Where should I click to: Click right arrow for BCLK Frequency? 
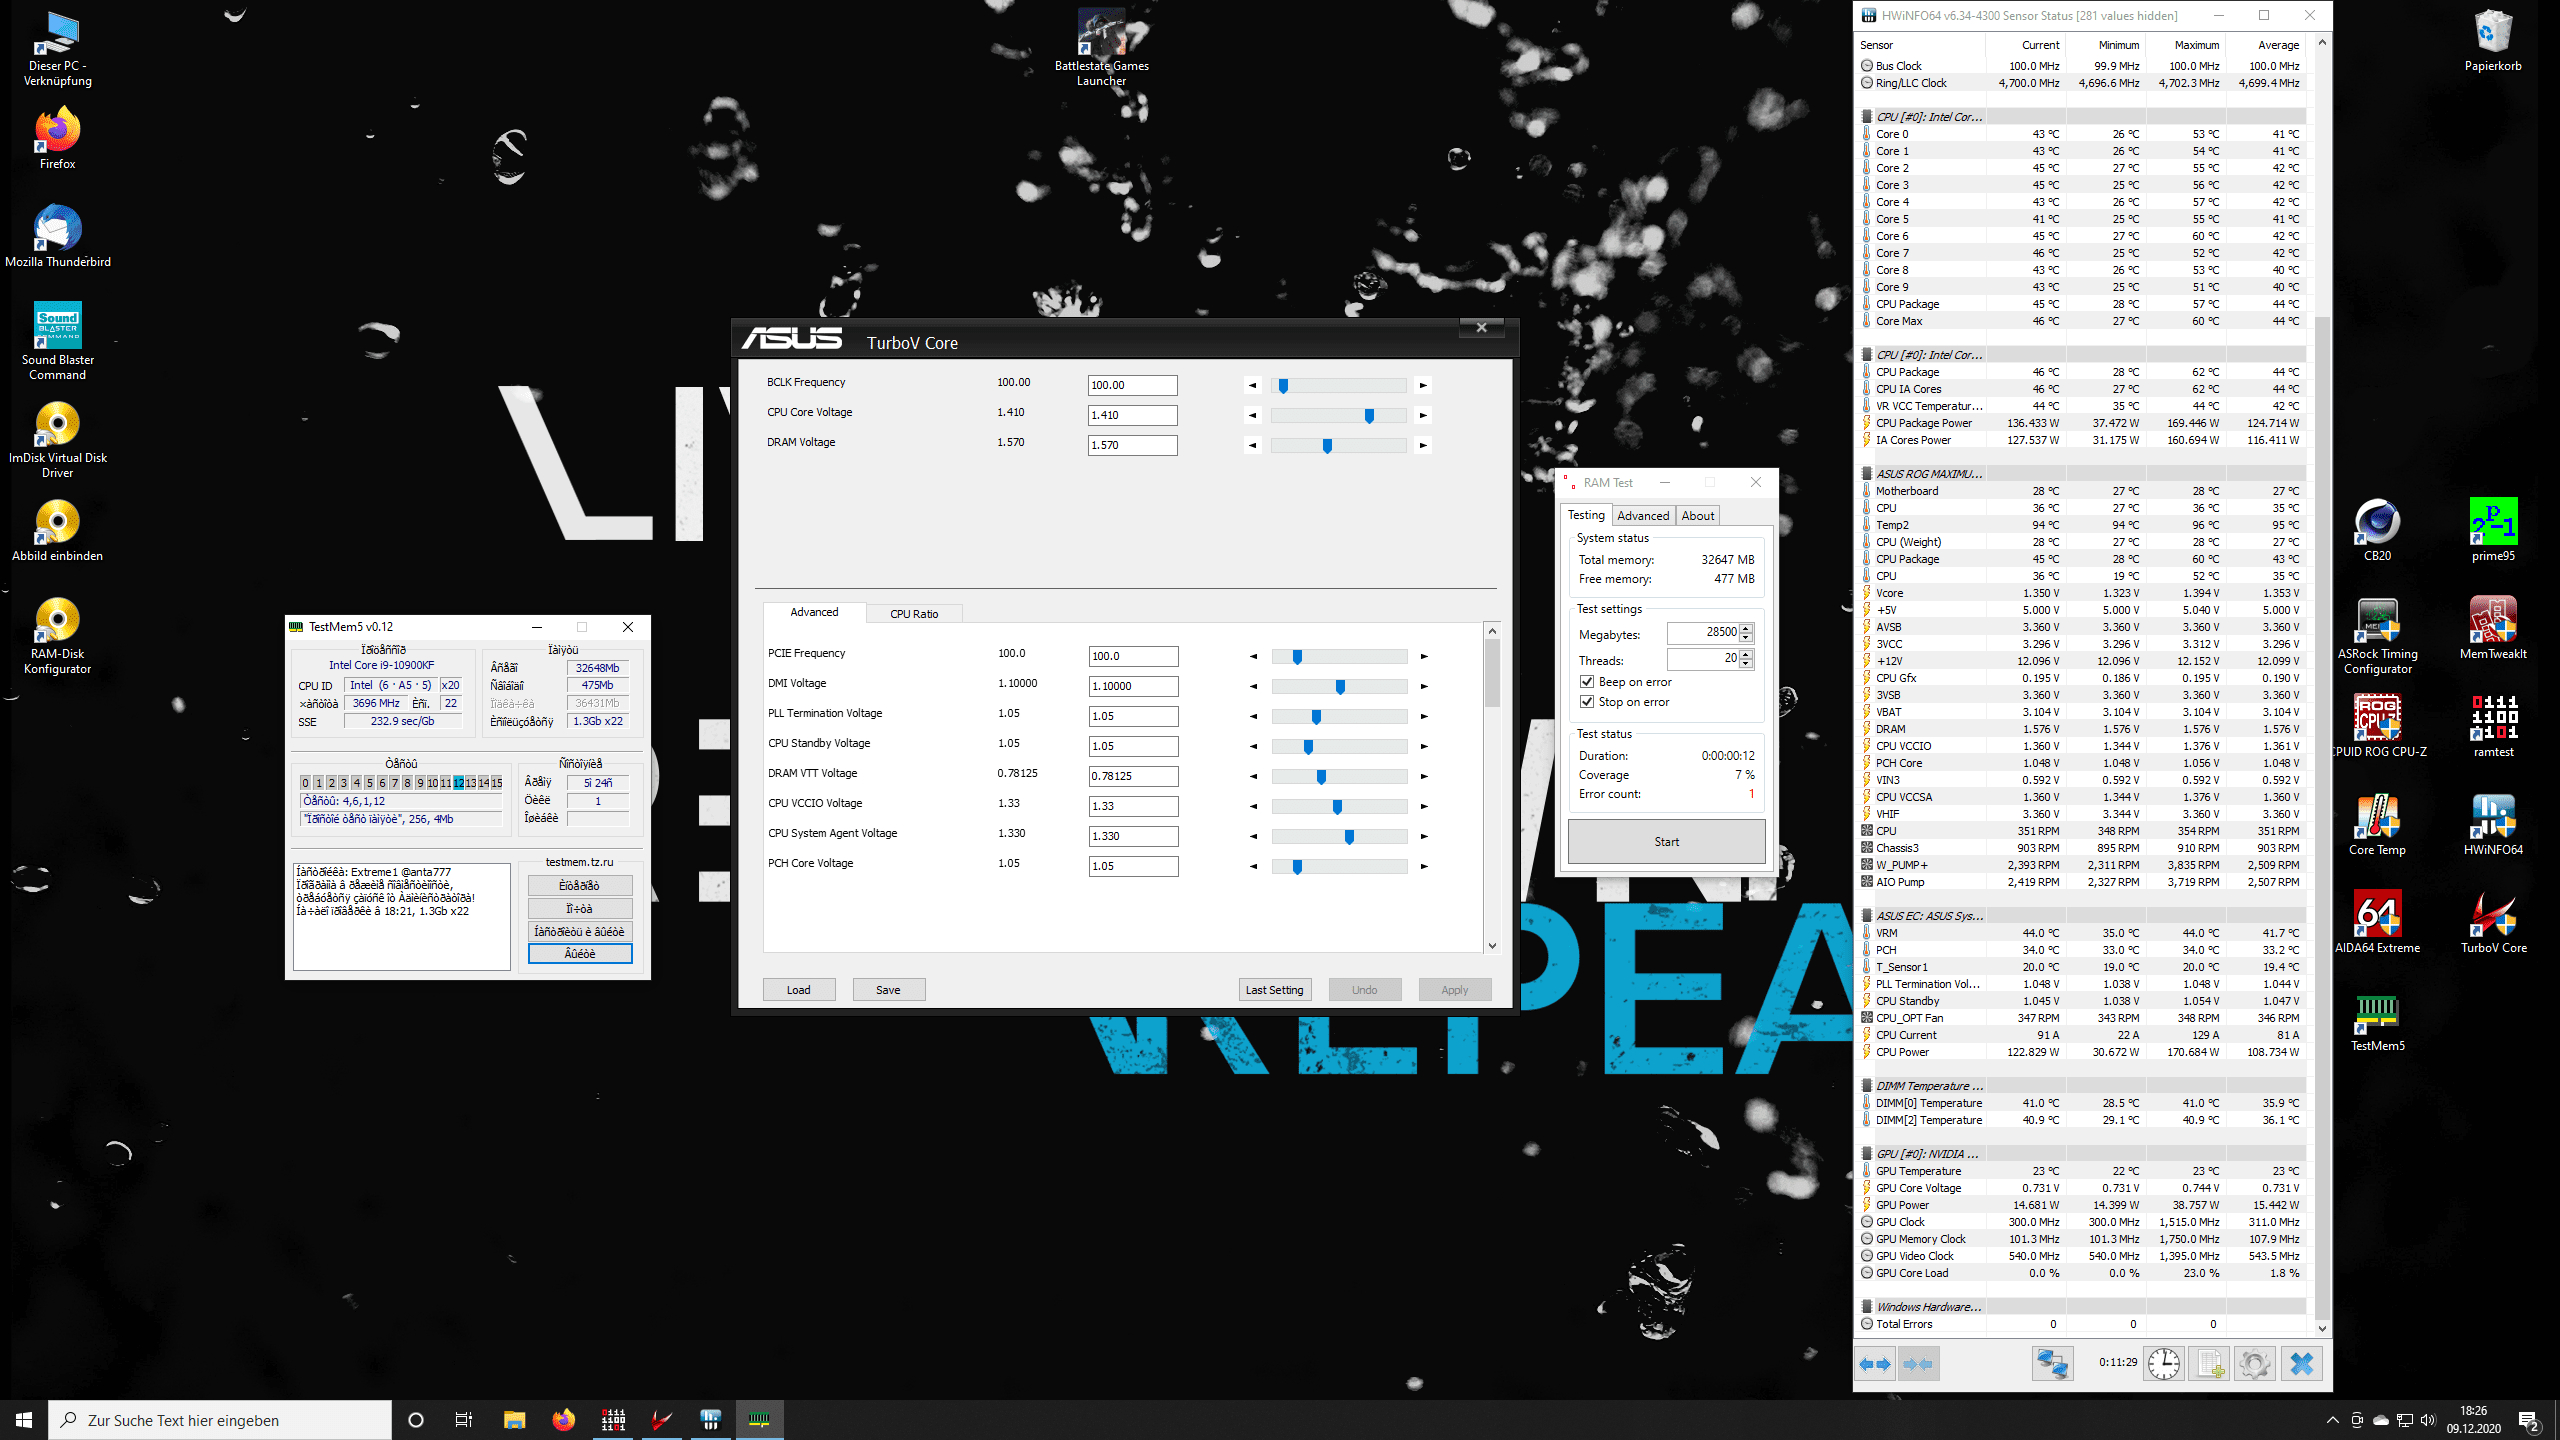[x=1423, y=385]
